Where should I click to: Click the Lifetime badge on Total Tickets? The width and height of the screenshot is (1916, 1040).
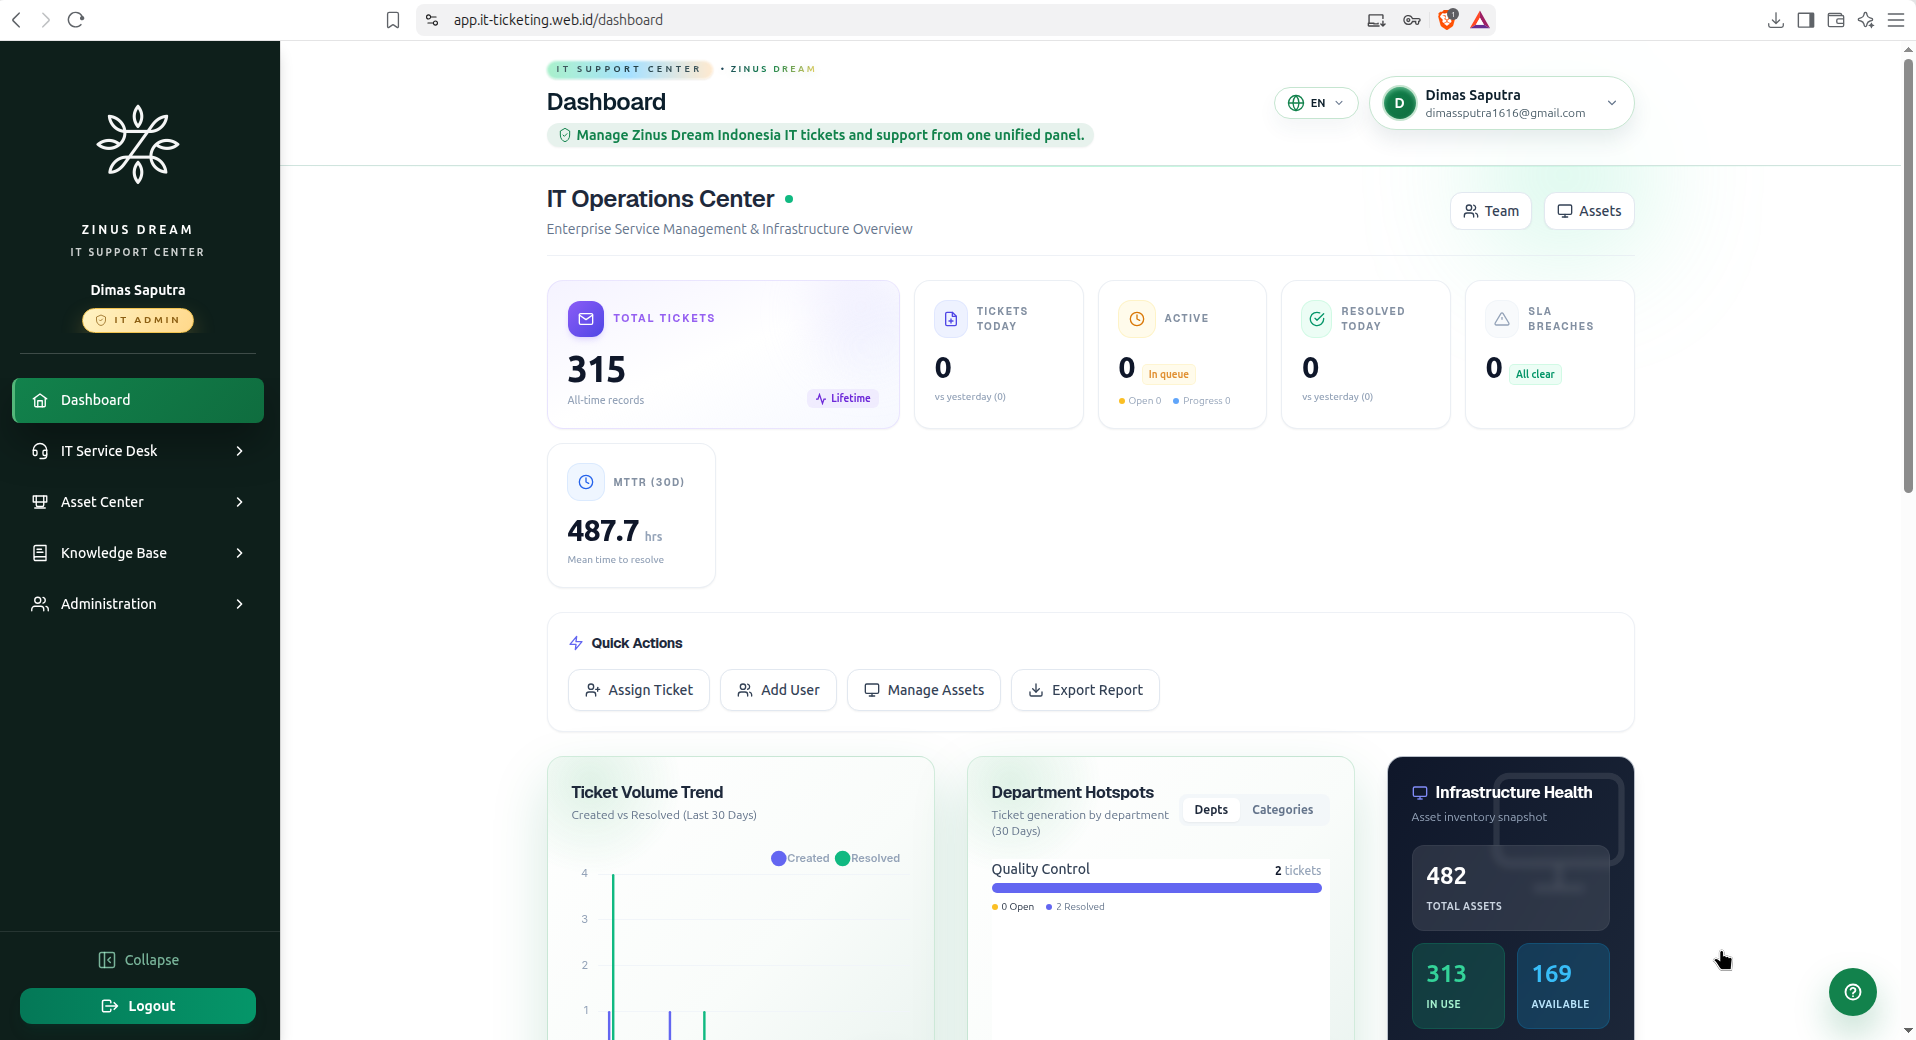coord(843,398)
